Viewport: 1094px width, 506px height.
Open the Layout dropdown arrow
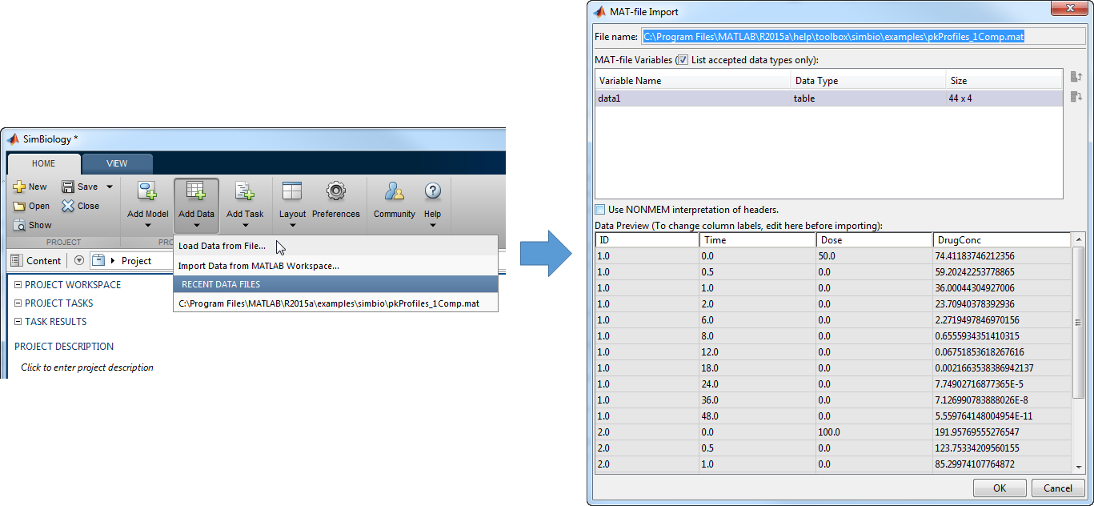(292, 225)
